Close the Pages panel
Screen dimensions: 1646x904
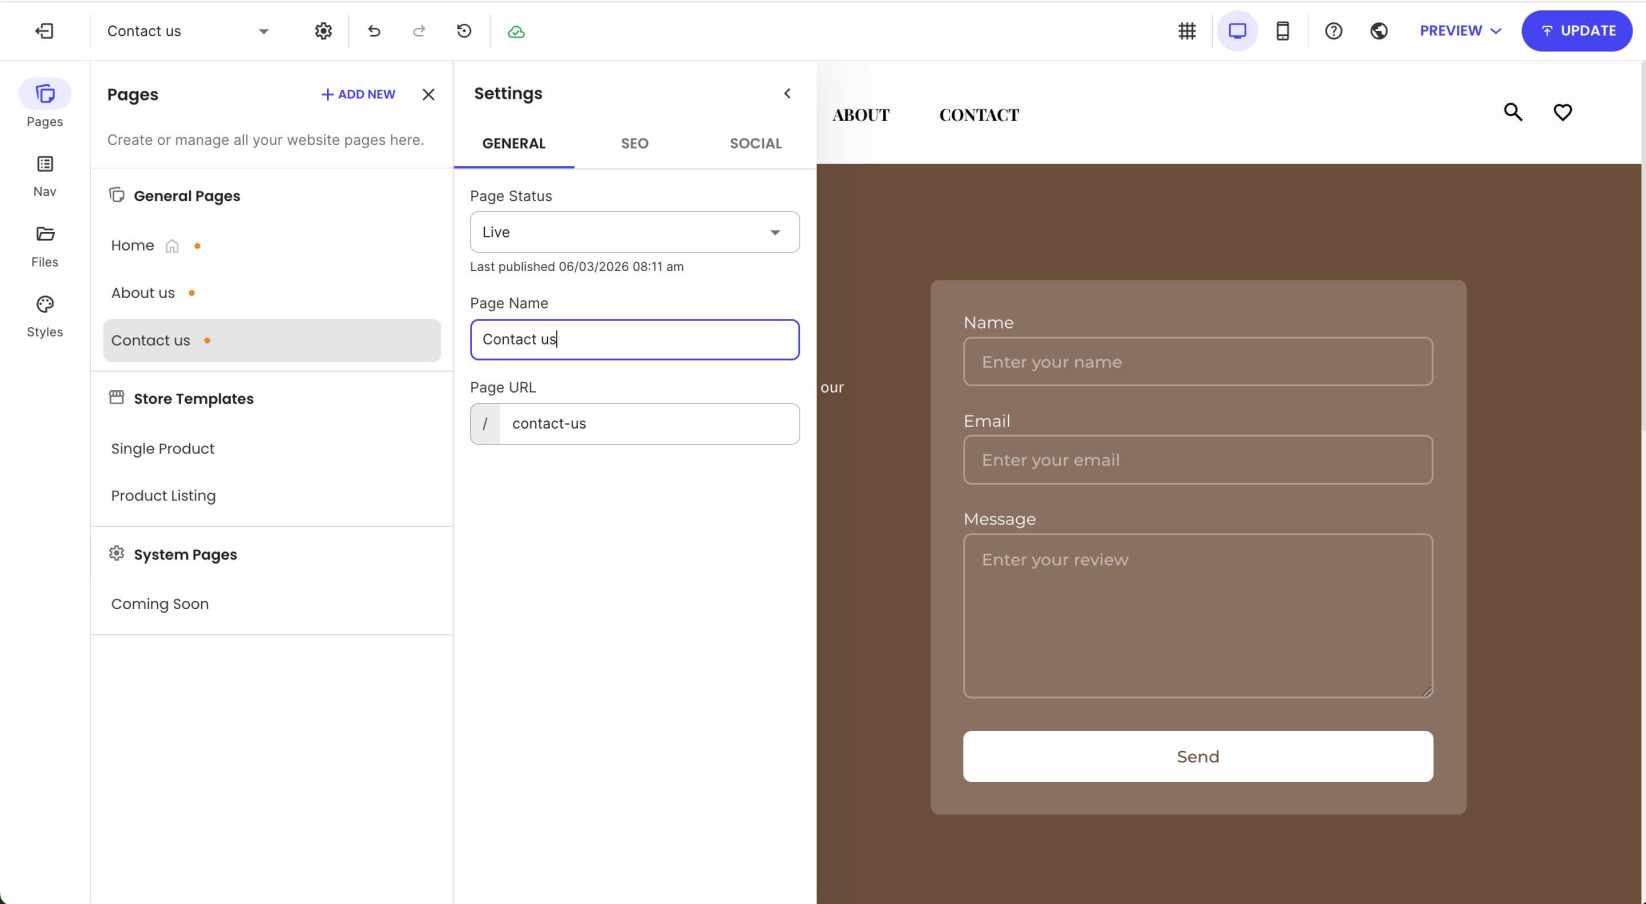[428, 94]
